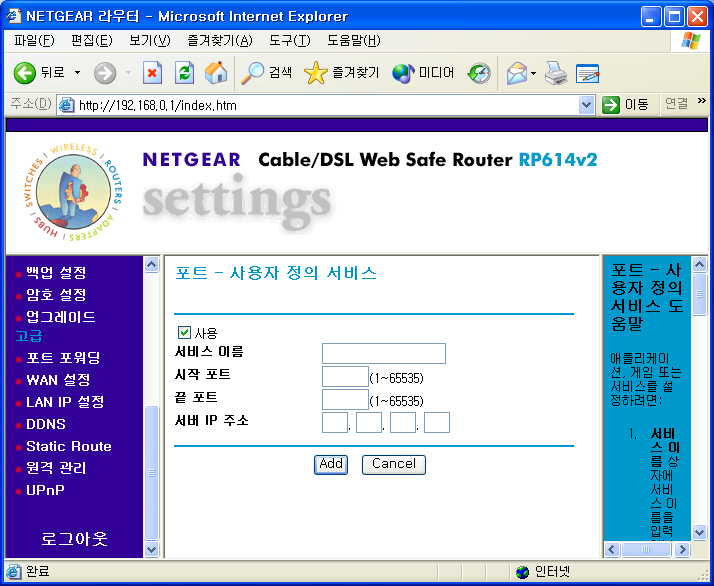Open the 즐겨찾기(A) menu
The height and width of the screenshot is (586, 714).
220,41
